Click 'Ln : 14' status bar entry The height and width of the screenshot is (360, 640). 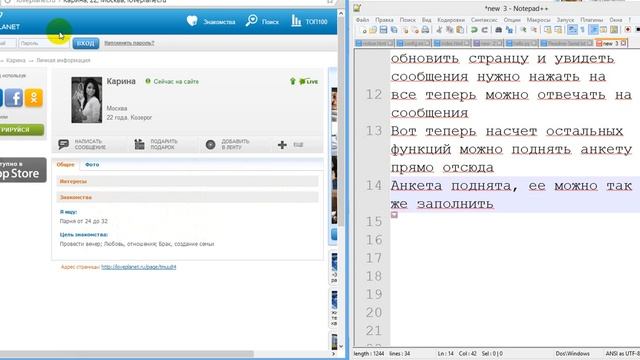point(445,353)
